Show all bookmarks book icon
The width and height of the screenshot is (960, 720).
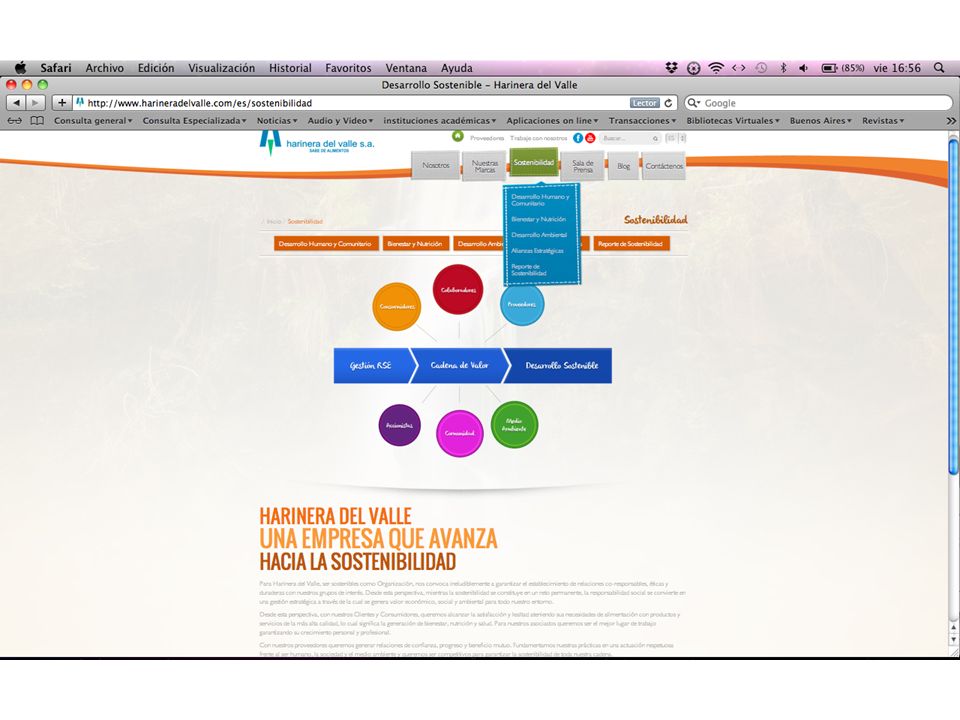tap(37, 121)
